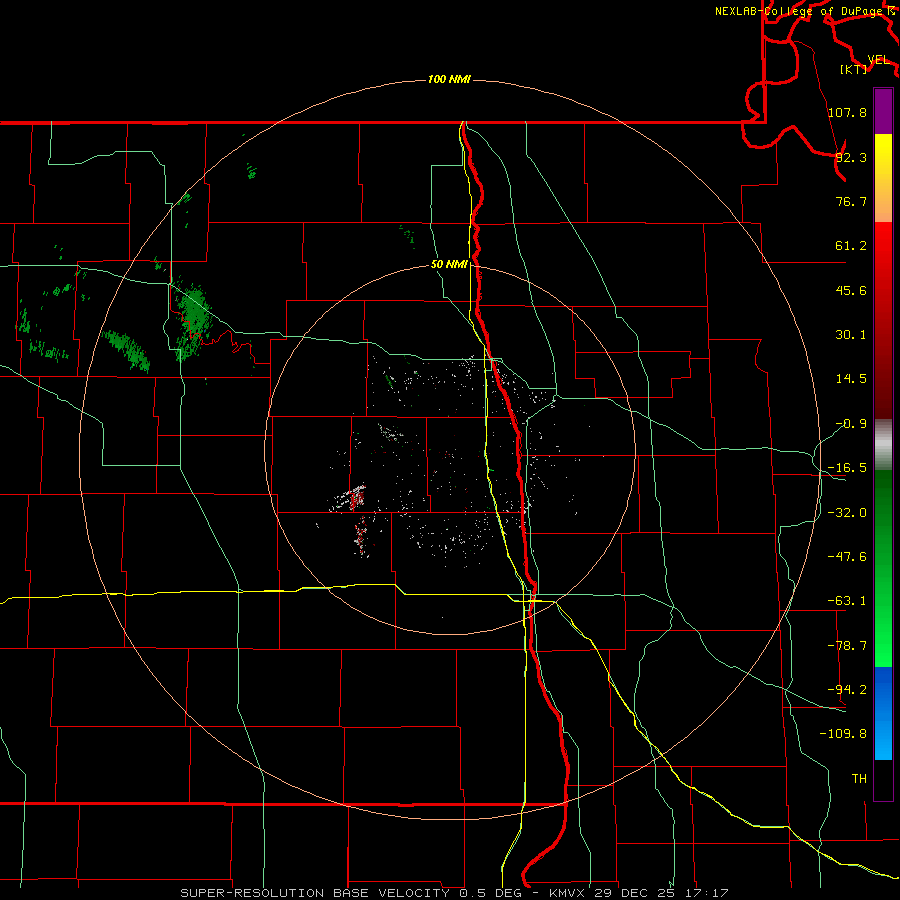Pick the blue segment of the color bar
This screenshot has width=900, height=900.
883,713
